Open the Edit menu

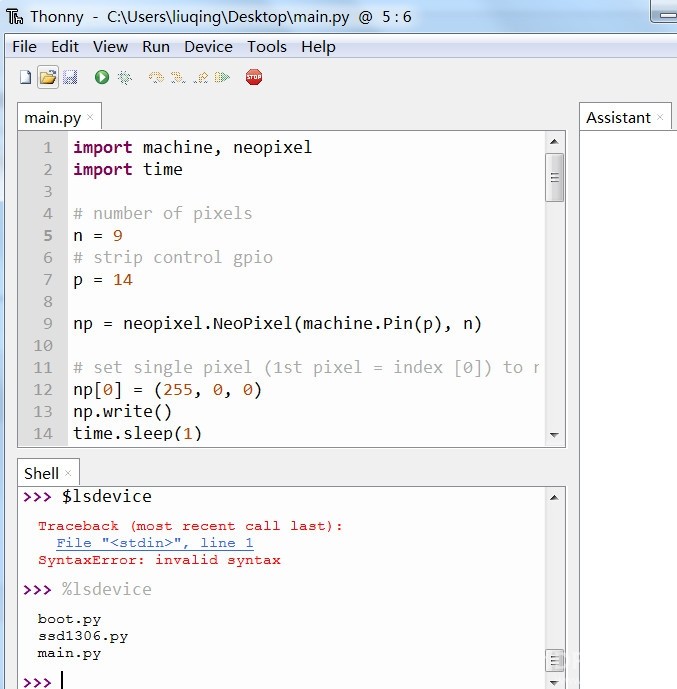(65, 47)
